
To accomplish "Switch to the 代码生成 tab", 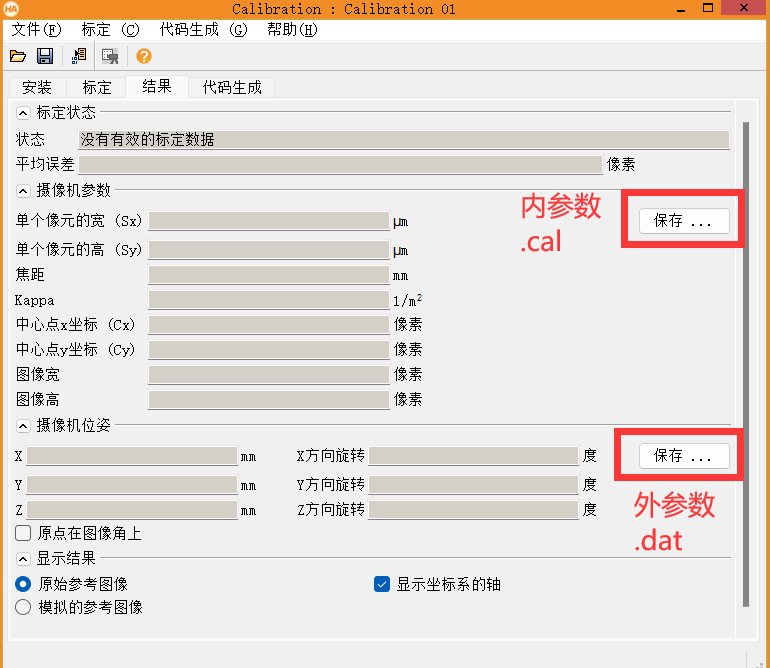I will [231, 87].
